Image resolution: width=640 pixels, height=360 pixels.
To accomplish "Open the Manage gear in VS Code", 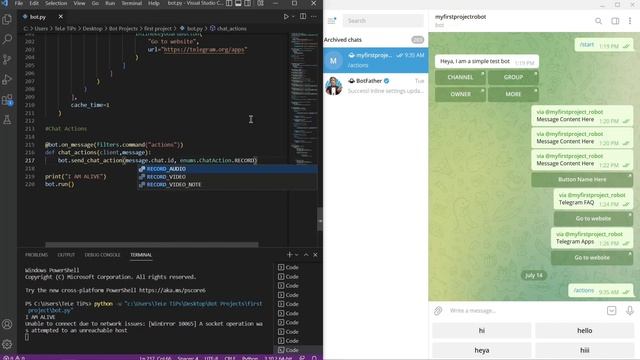I will [7, 344].
